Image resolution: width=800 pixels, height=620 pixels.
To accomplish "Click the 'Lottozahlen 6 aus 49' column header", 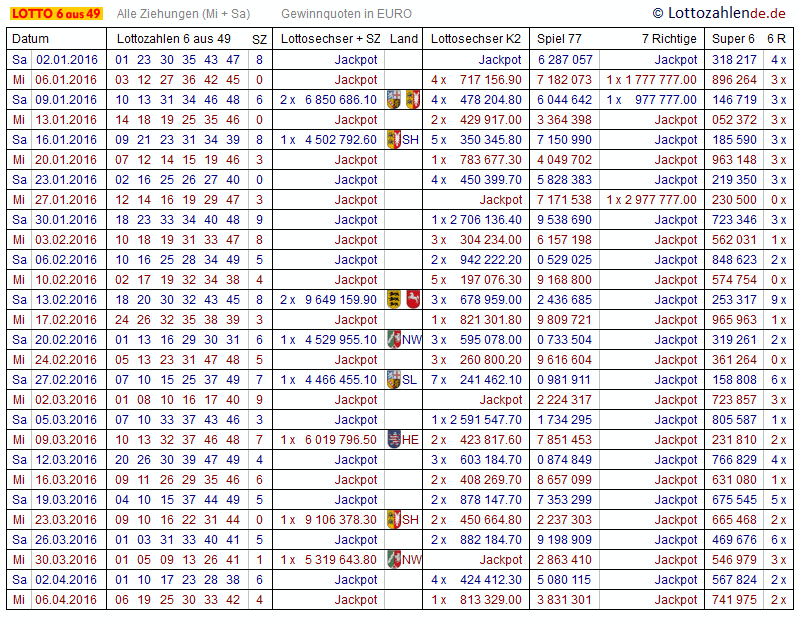I will (x=173, y=39).
